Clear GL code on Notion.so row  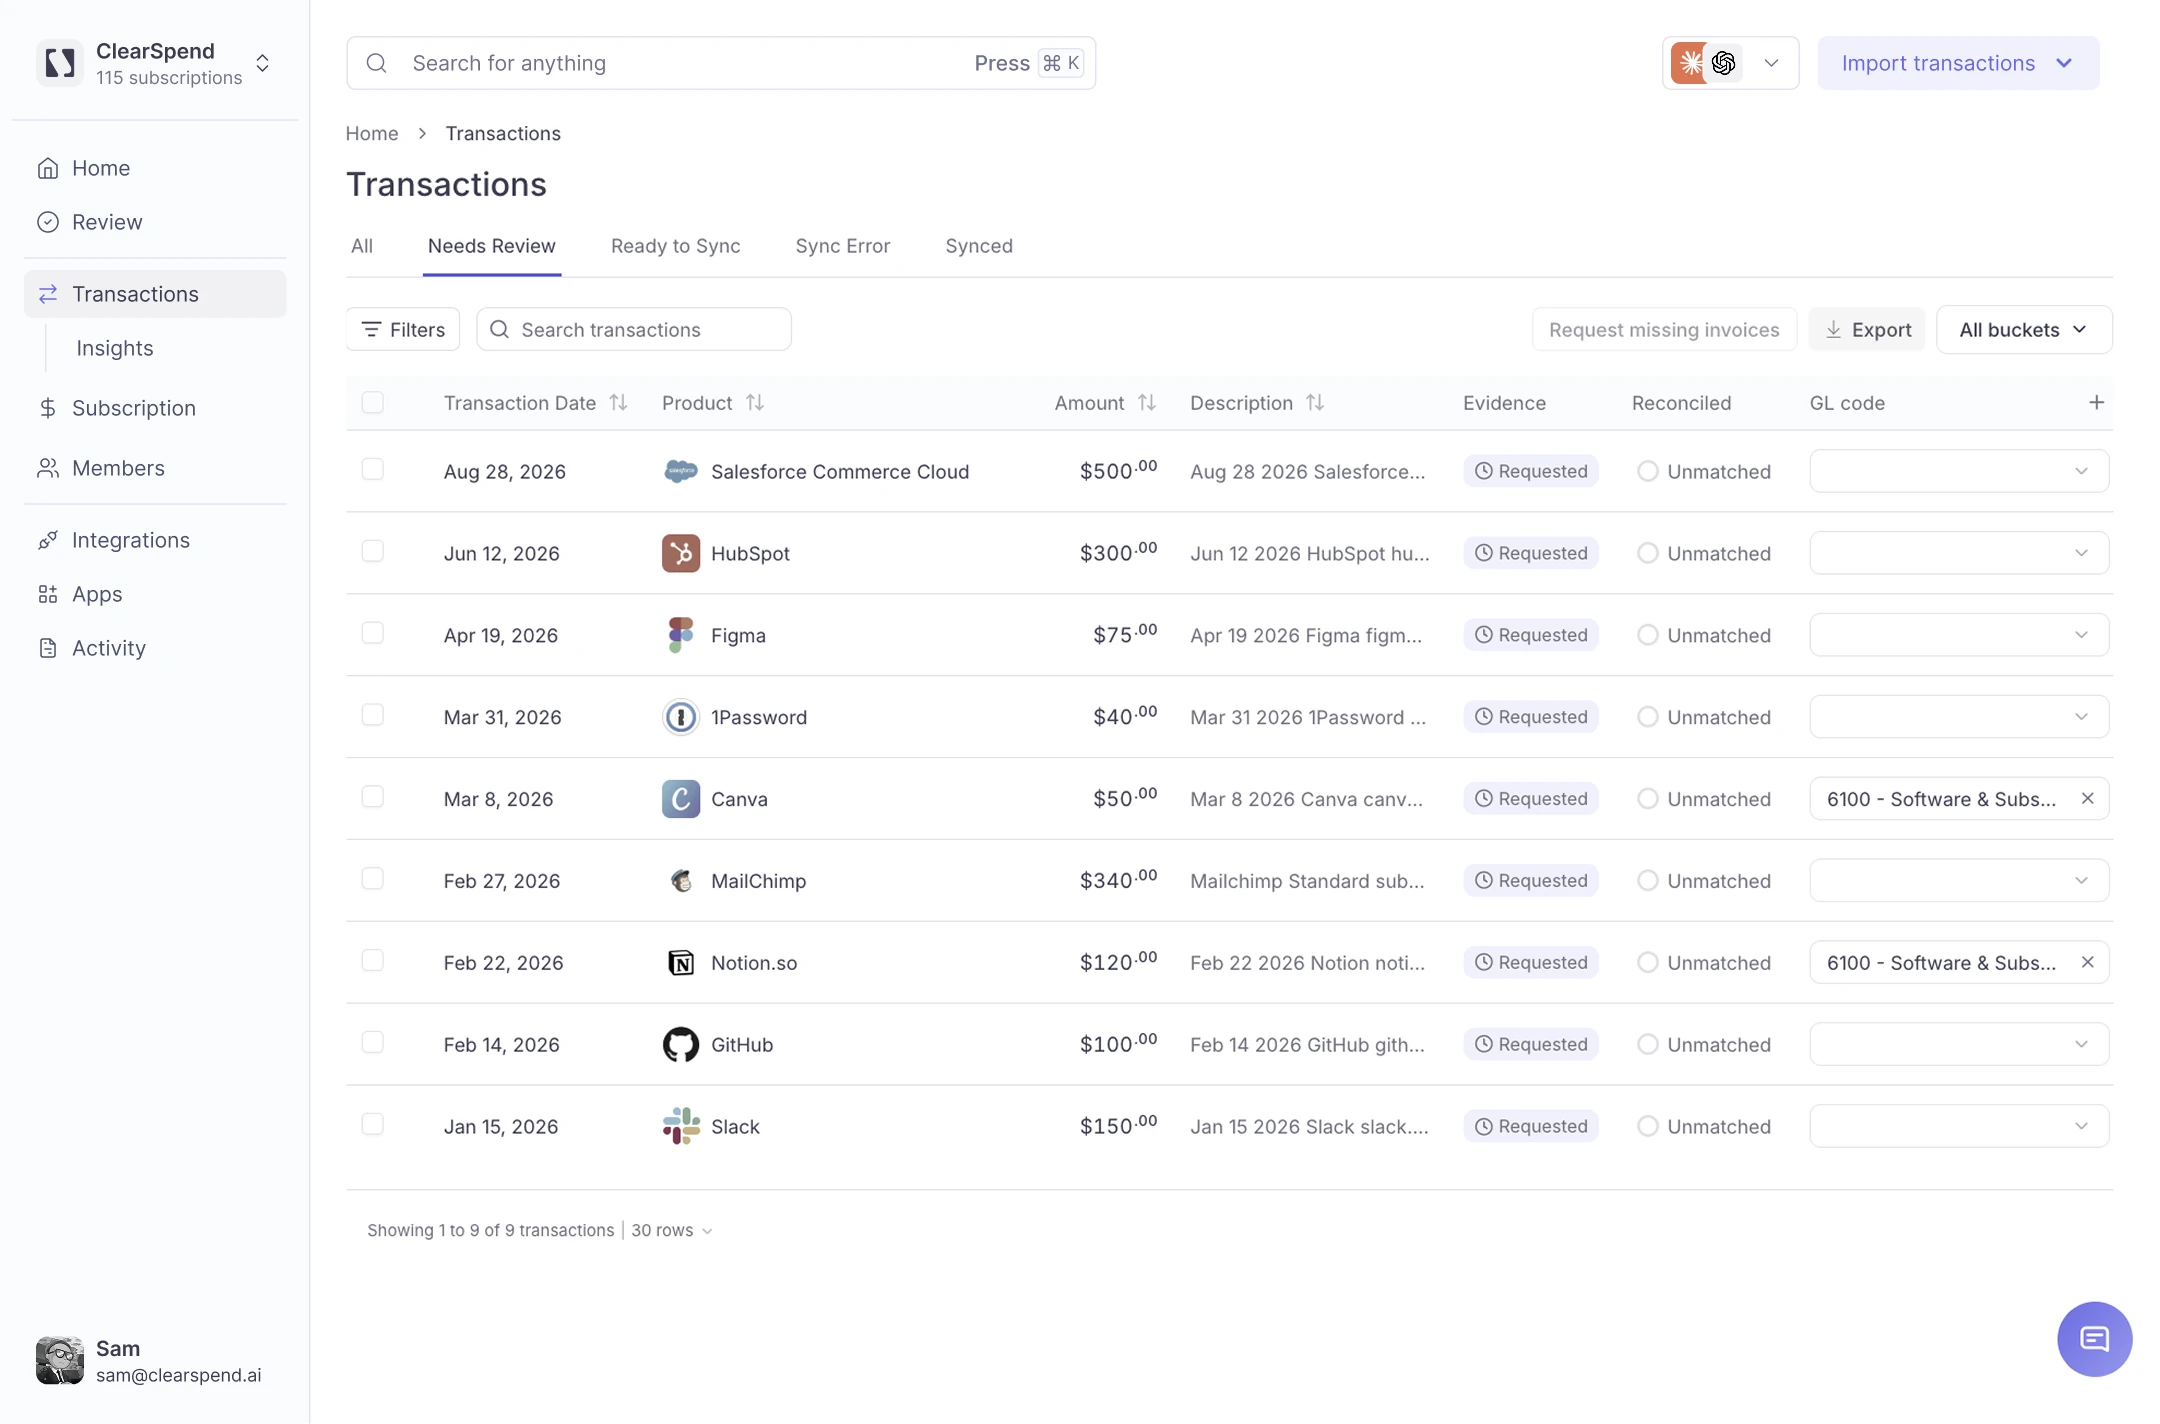2088,962
